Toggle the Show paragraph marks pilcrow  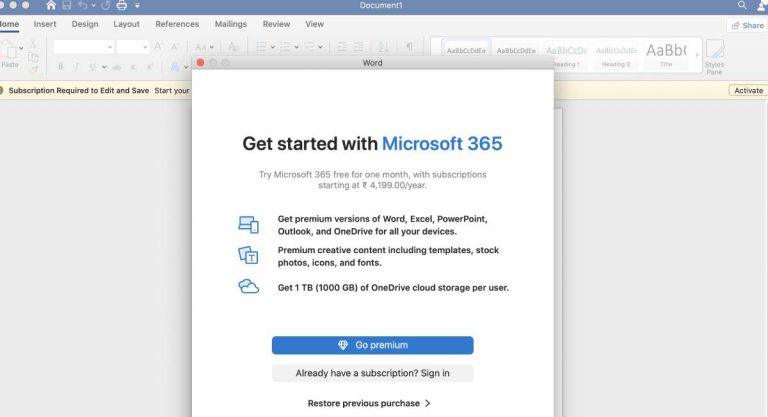coord(409,47)
